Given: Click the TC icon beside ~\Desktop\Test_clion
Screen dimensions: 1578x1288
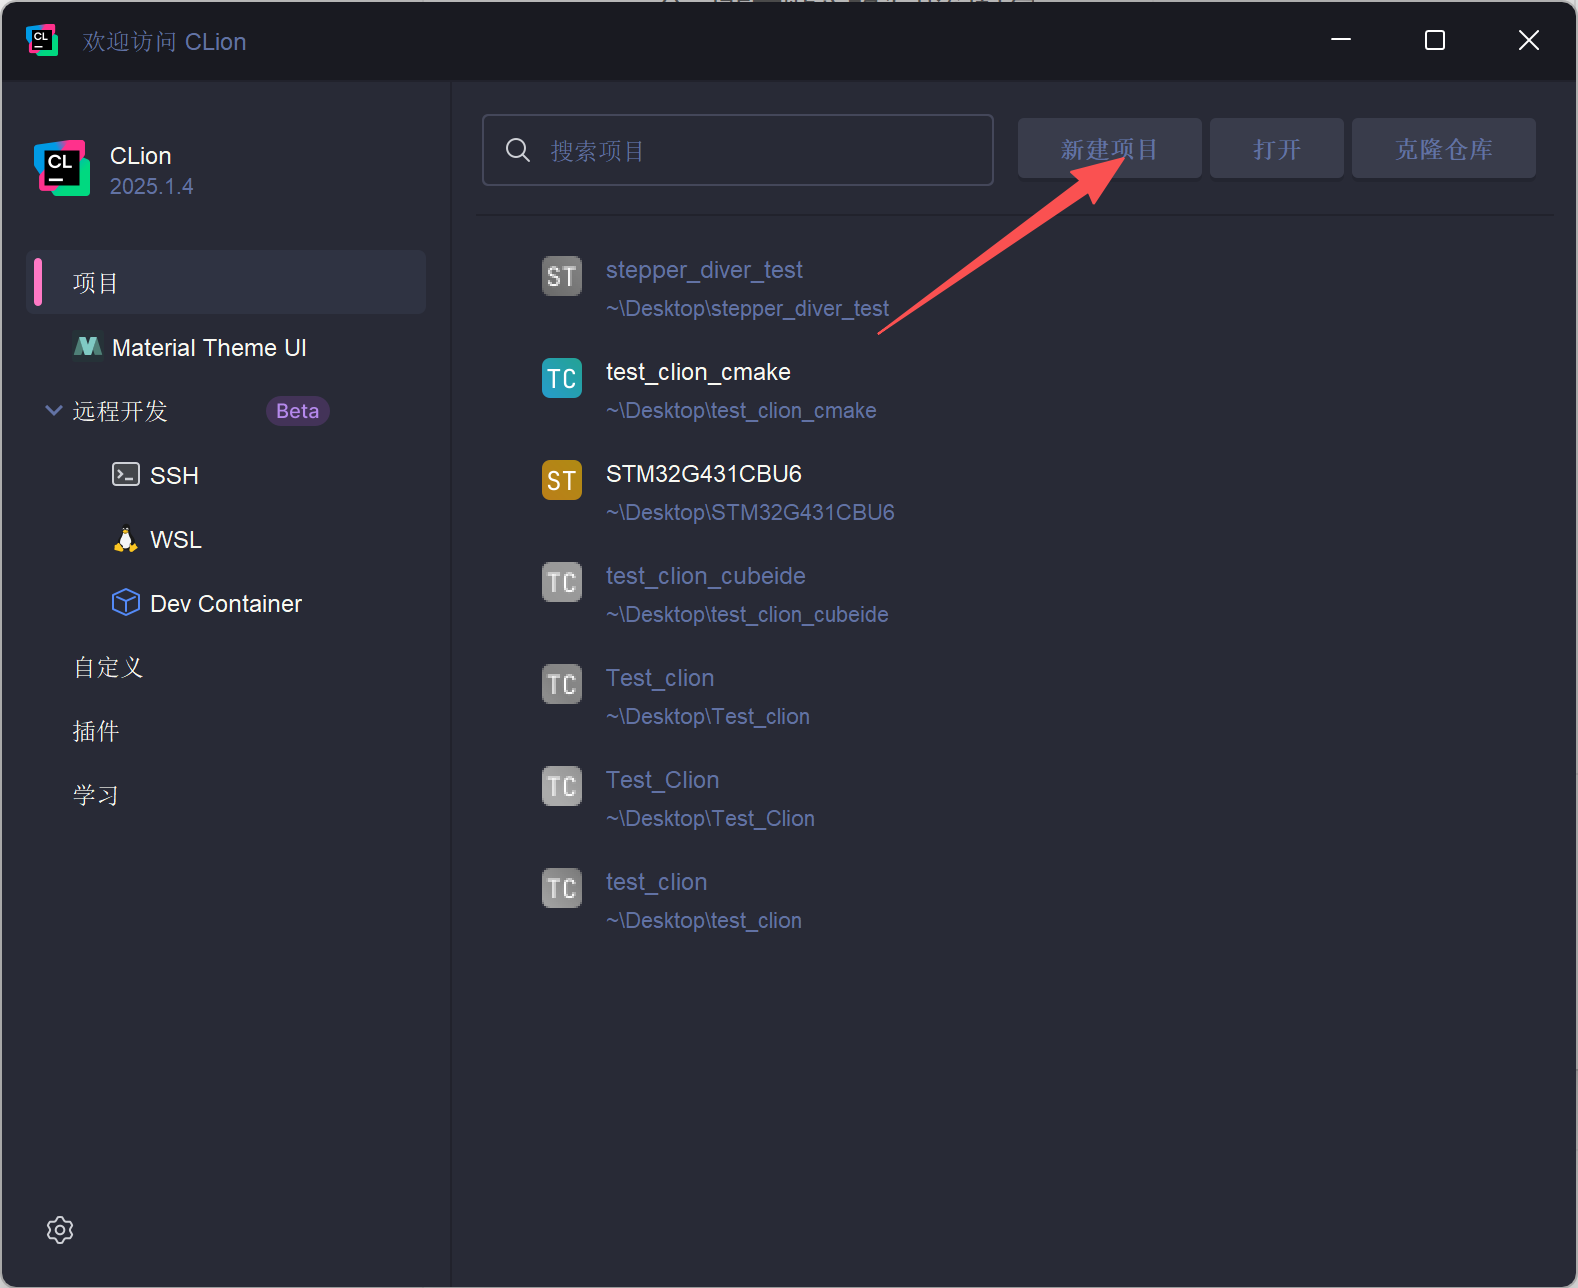Looking at the screenshot, I should (x=562, y=684).
